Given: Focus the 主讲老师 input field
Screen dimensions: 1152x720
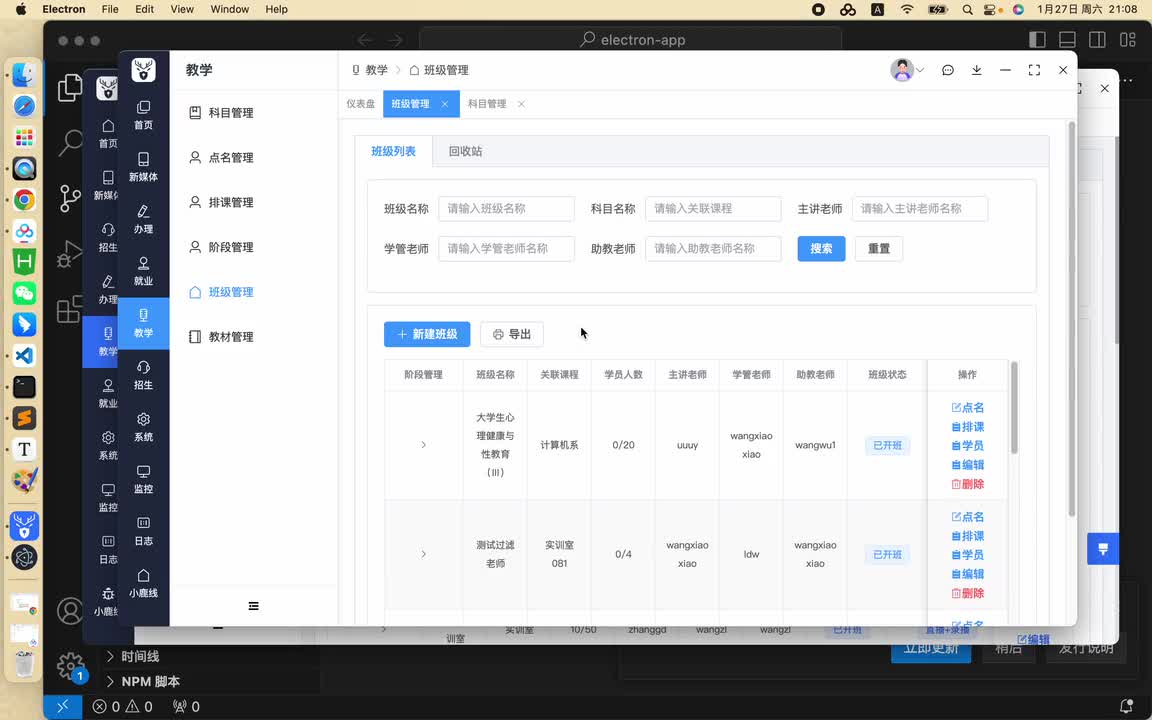Looking at the screenshot, I should coord(920,209).
